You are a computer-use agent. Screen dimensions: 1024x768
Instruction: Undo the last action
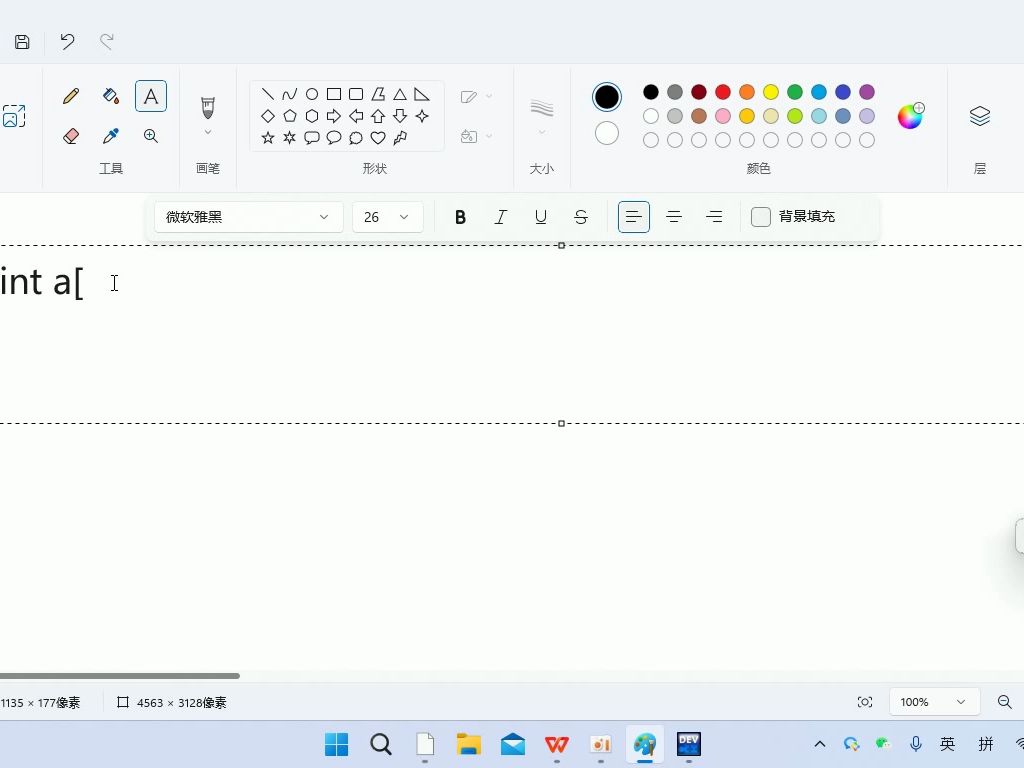pyautogui.click(x=66, y=41)
